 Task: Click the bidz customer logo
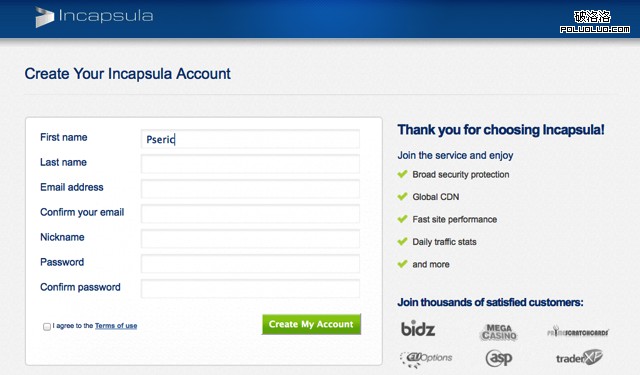[x=418, y=328]
